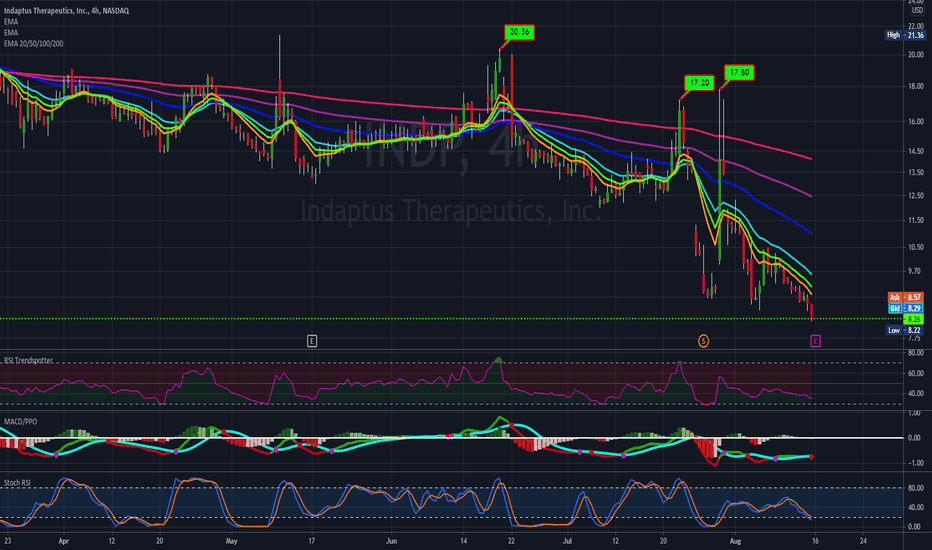Screen dimensions: 932x550
Task: Click the Ask 8.57 price label
Action: [x=905, y=297]
